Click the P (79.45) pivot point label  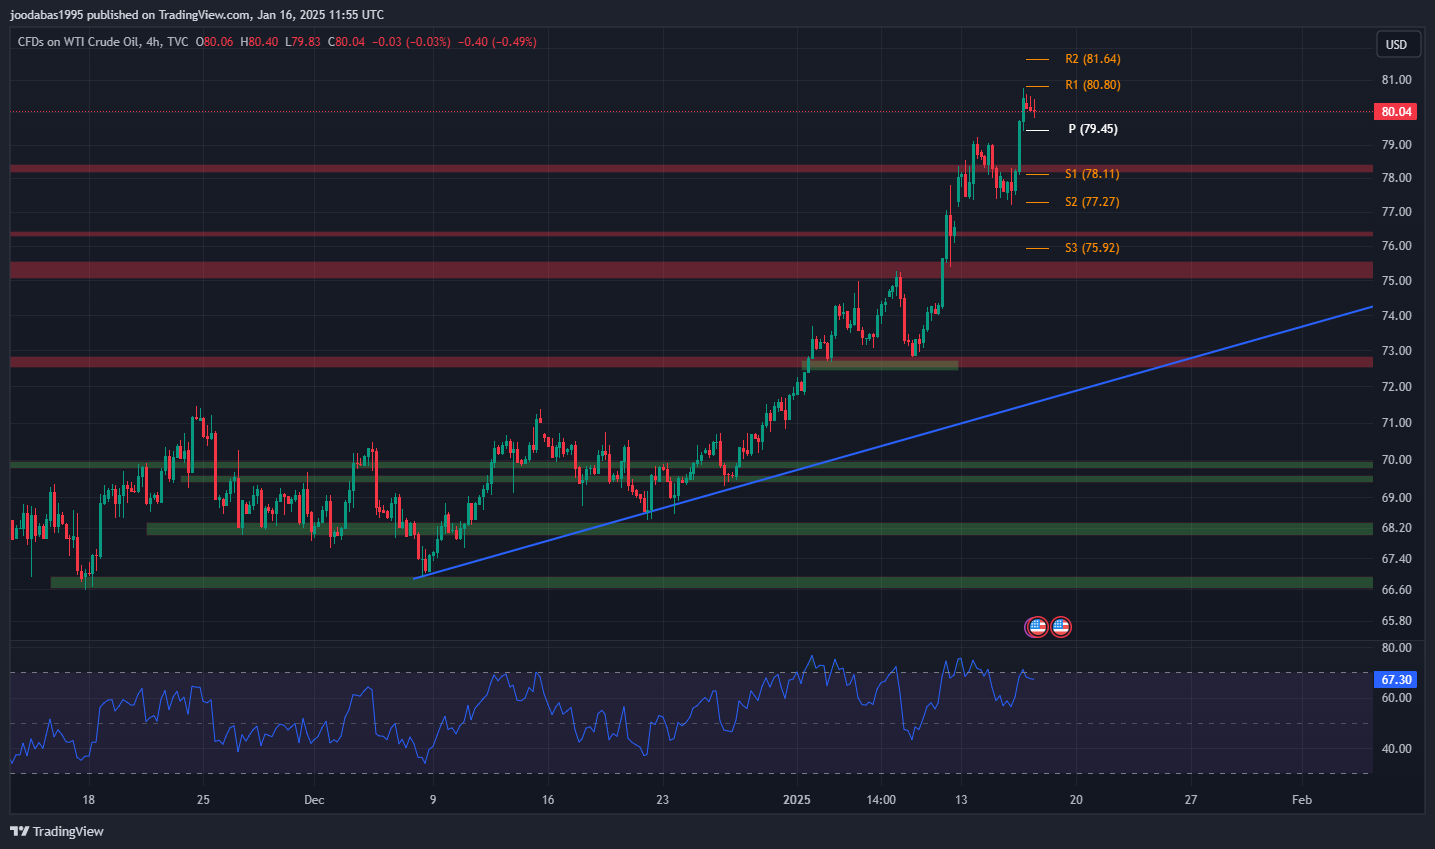1092,129
